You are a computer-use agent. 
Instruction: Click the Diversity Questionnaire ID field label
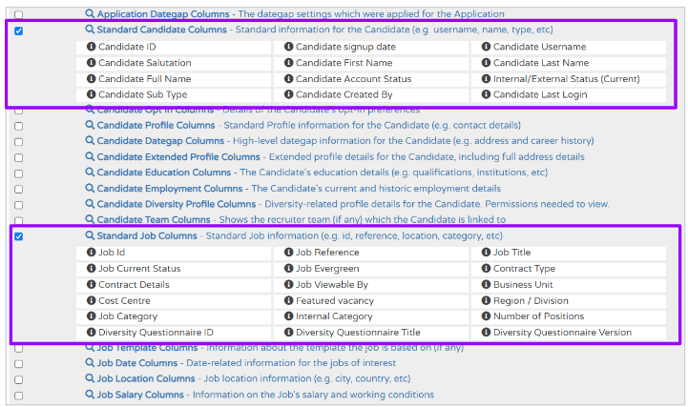click(156, 332)
